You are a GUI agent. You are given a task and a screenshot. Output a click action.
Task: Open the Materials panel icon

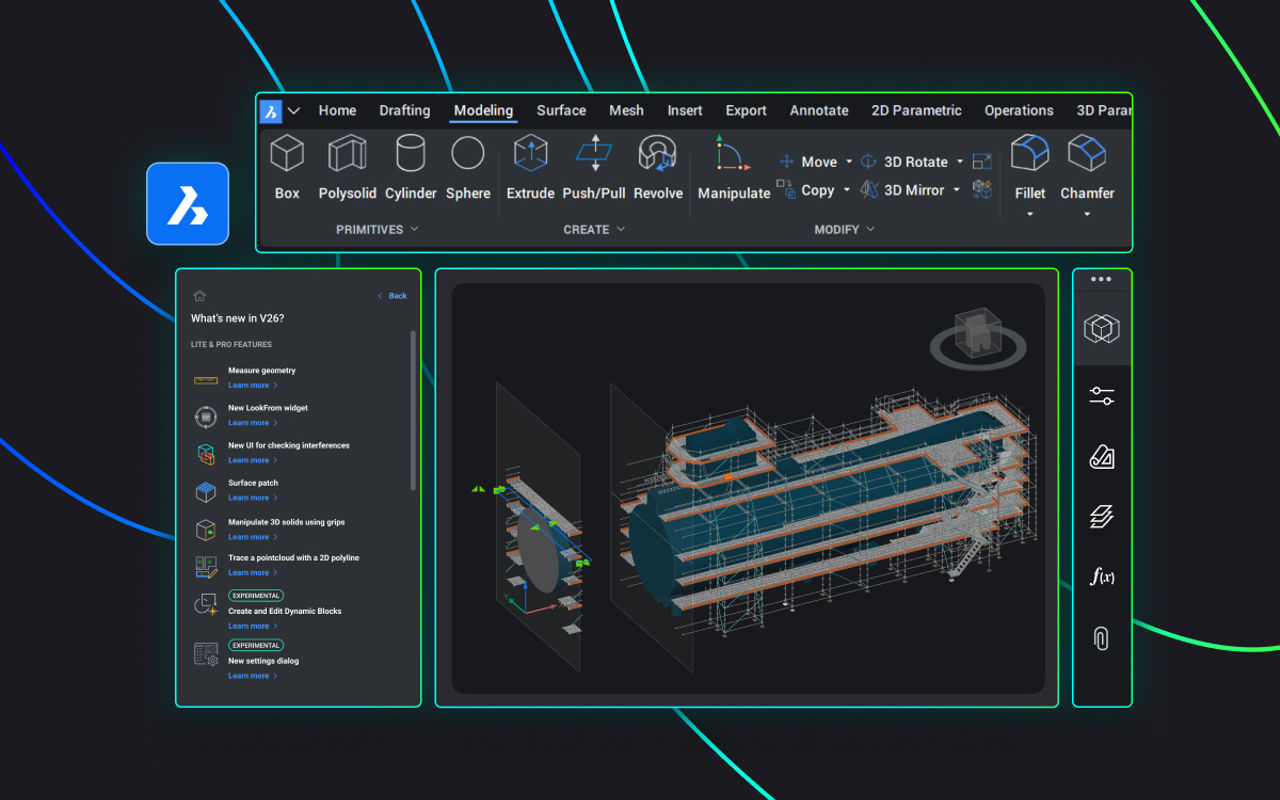point(1102,457)
